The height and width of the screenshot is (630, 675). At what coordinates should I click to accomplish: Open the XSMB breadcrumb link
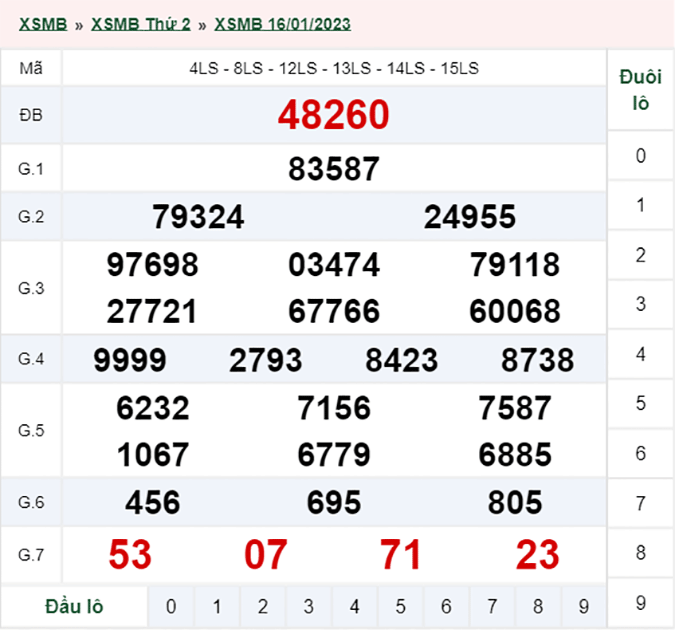click(43, 24)
